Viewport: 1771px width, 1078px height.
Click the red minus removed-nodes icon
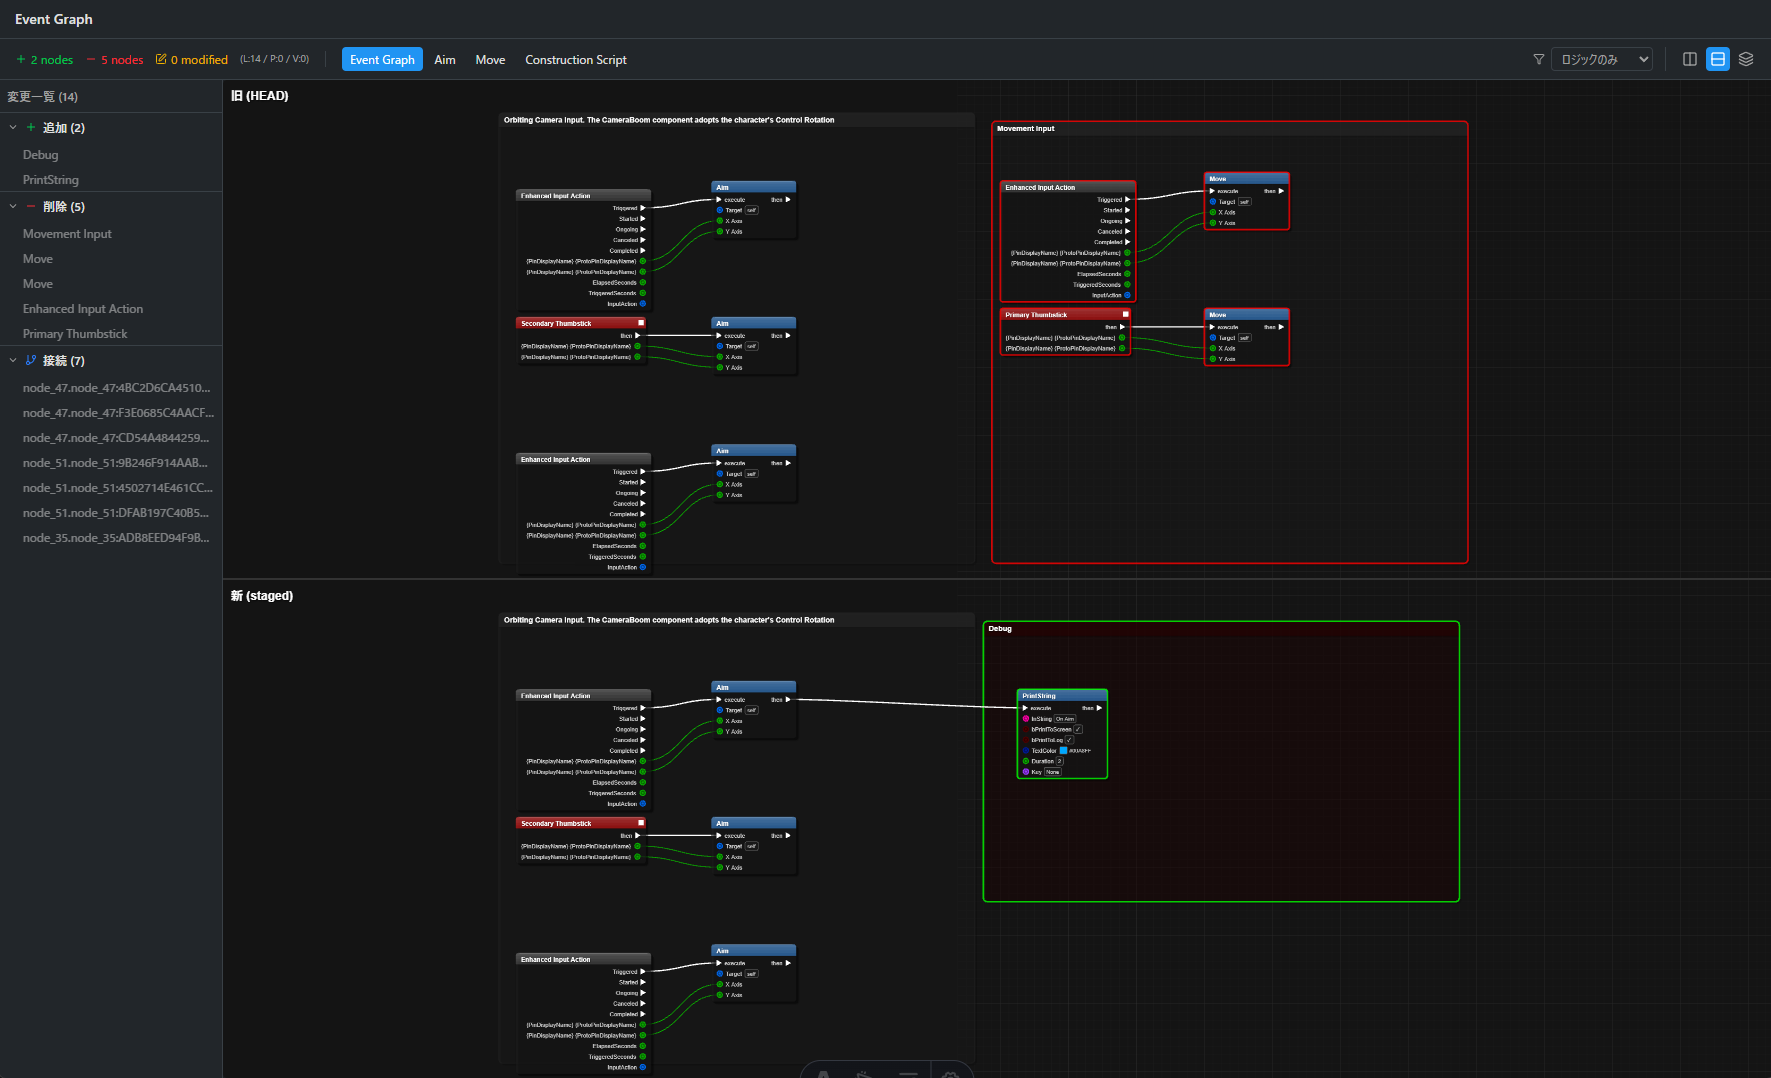(91, 60)
